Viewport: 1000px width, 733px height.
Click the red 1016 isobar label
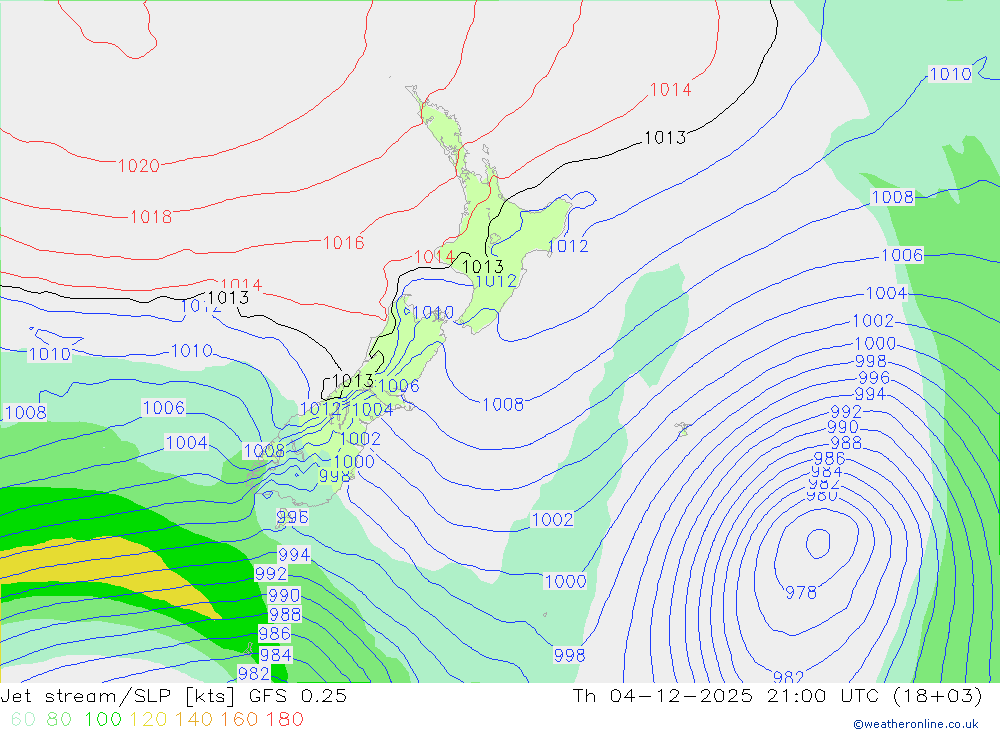[344, 242]
